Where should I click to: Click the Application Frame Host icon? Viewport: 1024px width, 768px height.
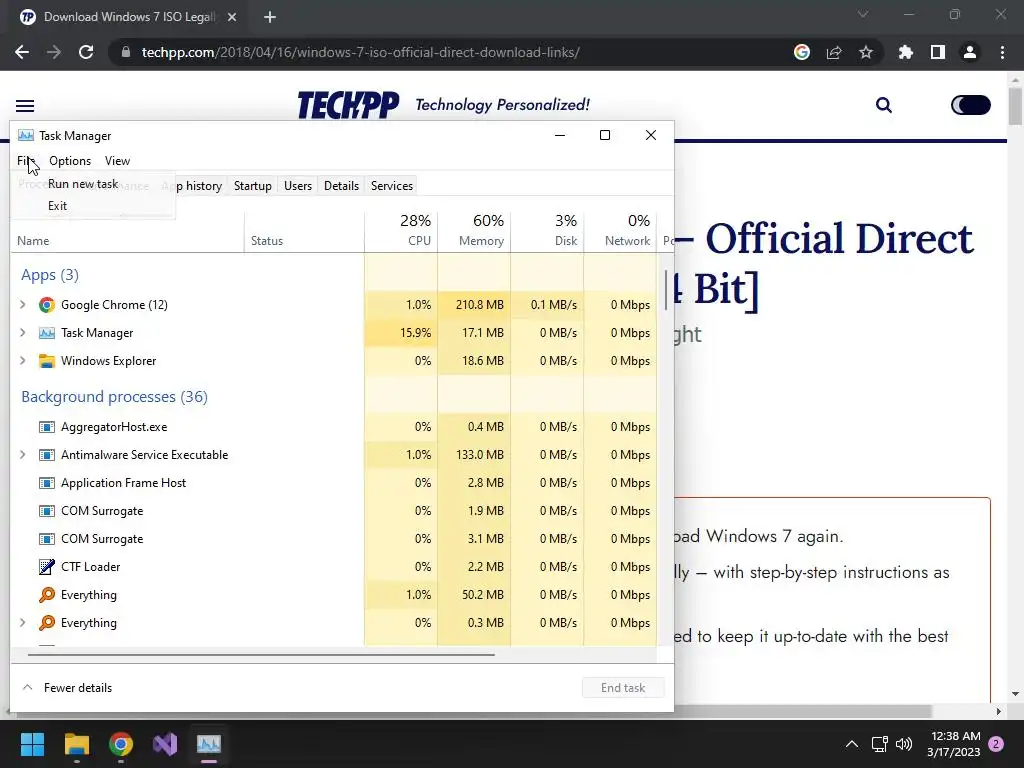pos(46,483)
